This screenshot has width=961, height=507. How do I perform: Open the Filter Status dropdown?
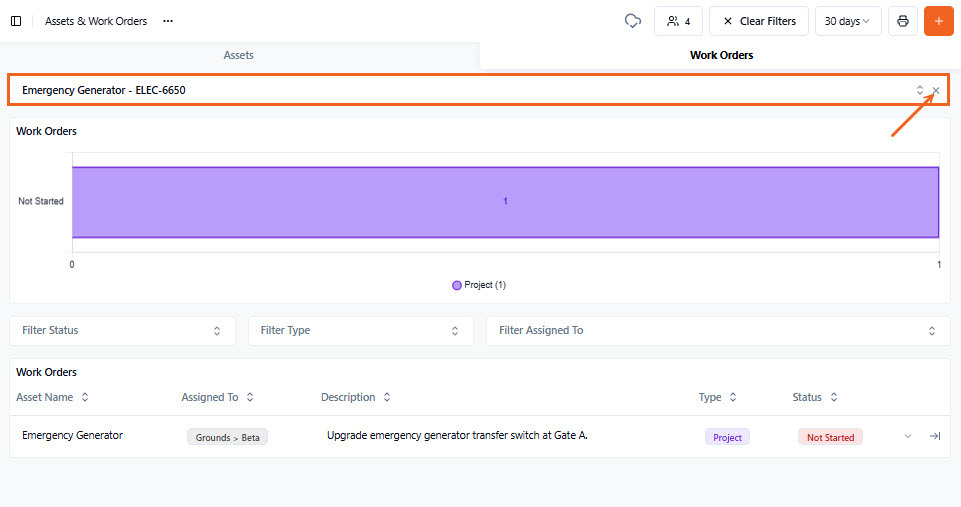pyautogui.click(x=123, y=330)
